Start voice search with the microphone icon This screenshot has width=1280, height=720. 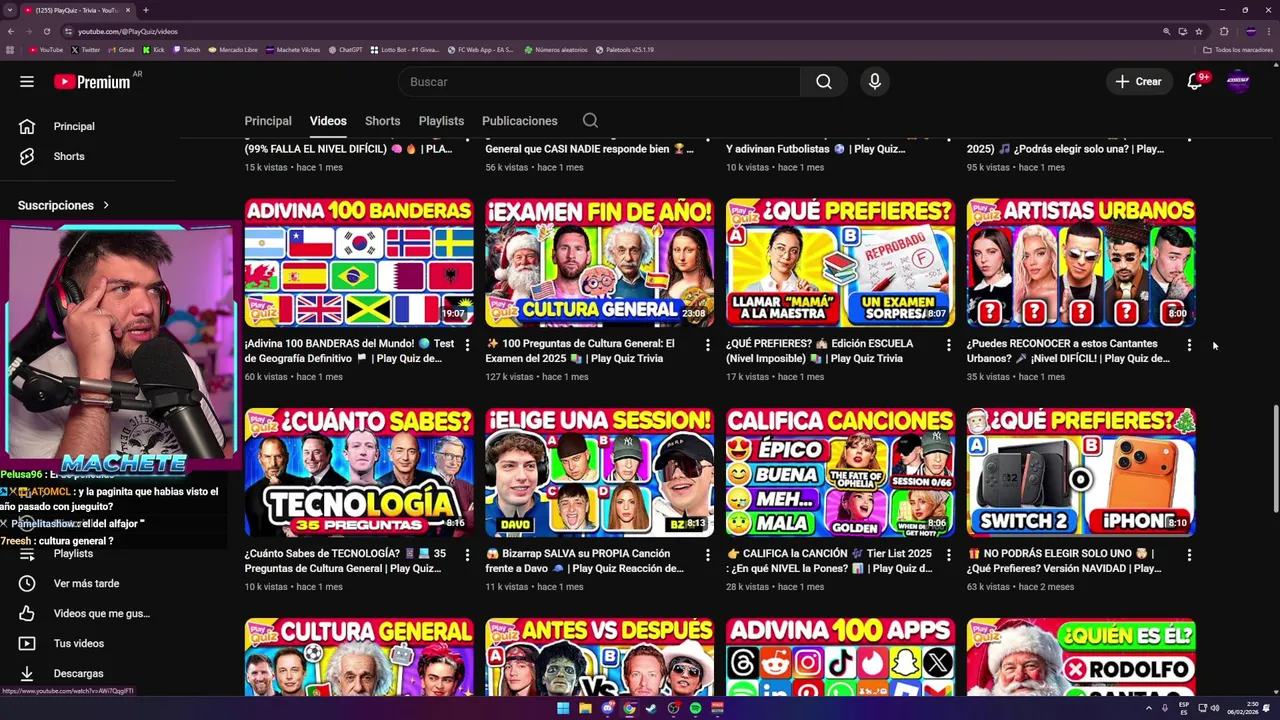pyautogui.click(x=875, y=82)
